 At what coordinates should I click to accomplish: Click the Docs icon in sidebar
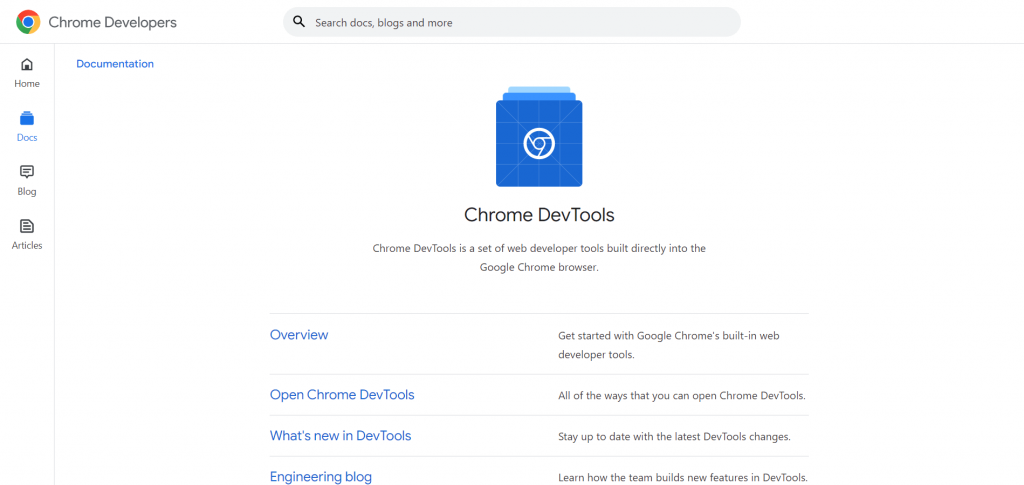tap(27, 119)
